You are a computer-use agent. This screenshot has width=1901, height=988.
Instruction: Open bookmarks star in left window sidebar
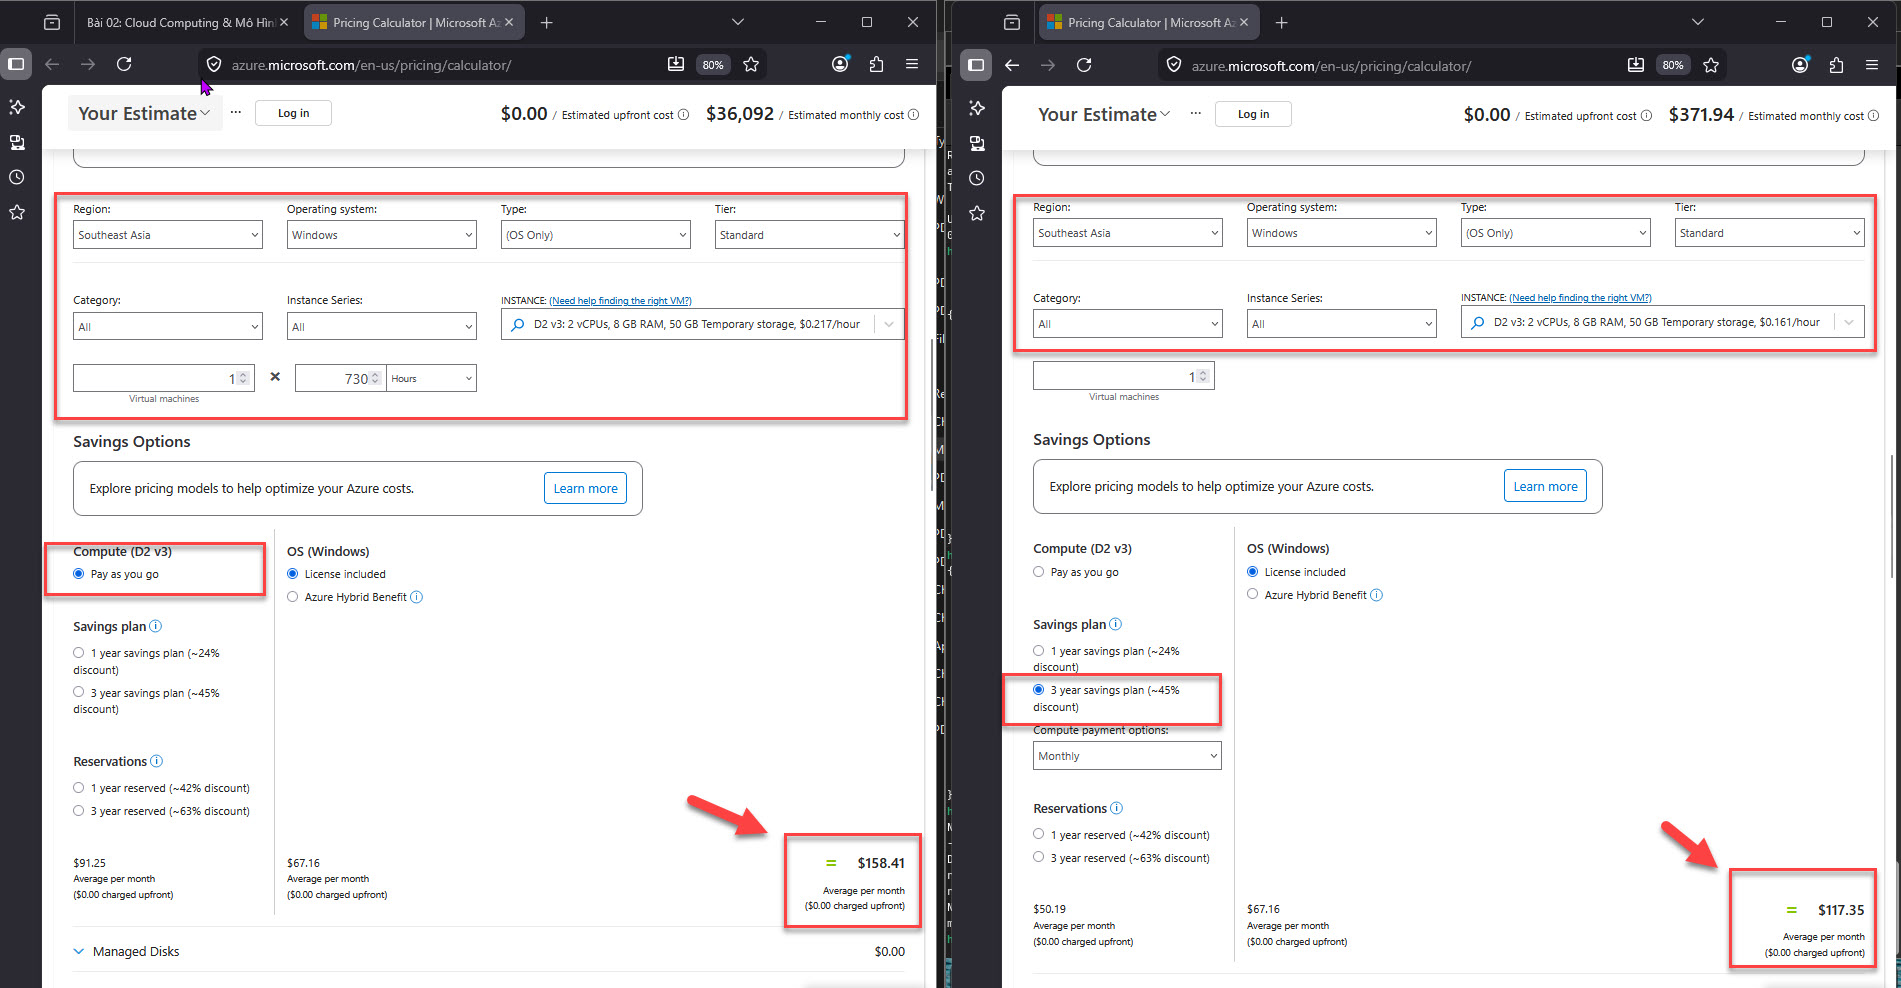pyautogui.click(x=17, y=212)
